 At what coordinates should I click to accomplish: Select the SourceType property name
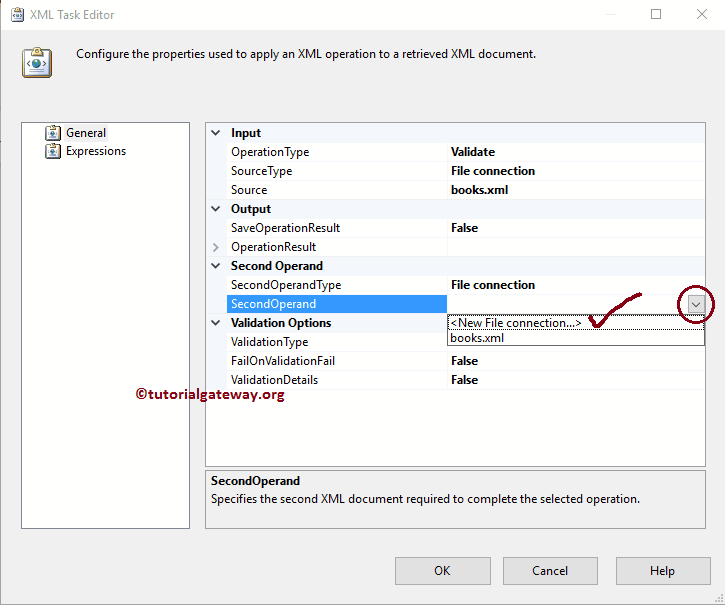click(262, 171)
